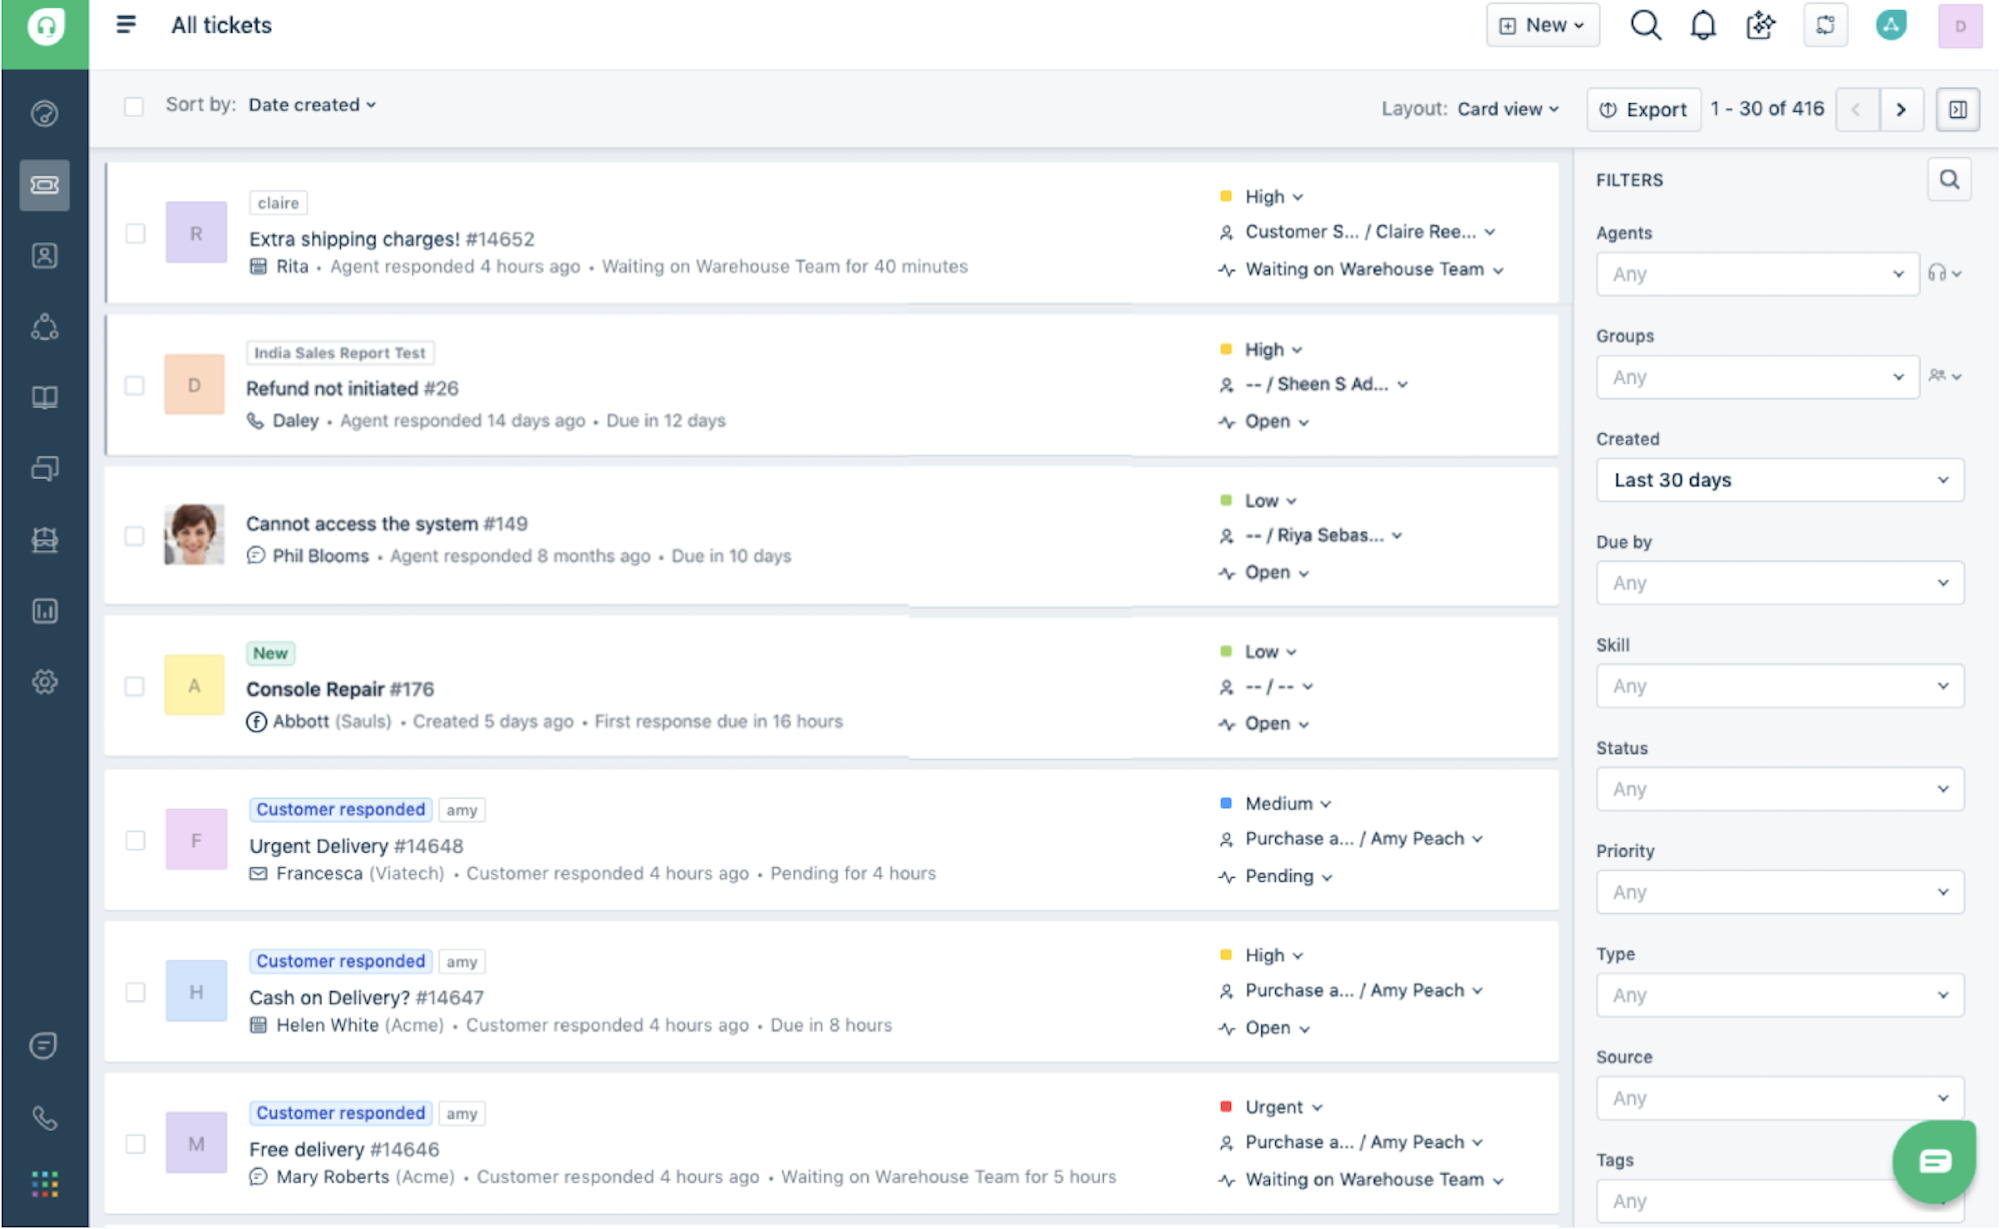
Task: Select the checkbox for Free delivery ticket
Action: tap(135, 1144)
